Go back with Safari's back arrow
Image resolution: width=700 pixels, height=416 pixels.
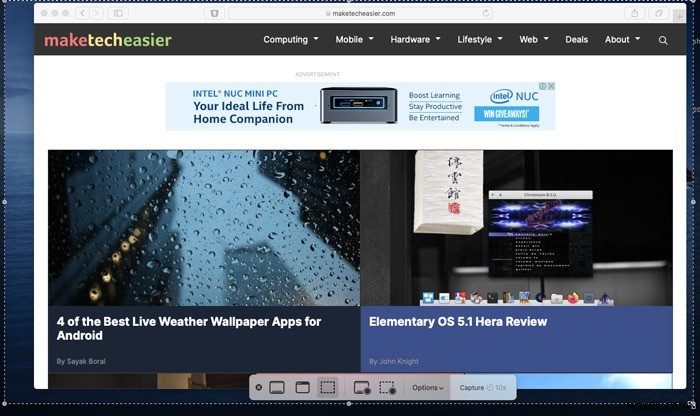click(x=83, y=13)
